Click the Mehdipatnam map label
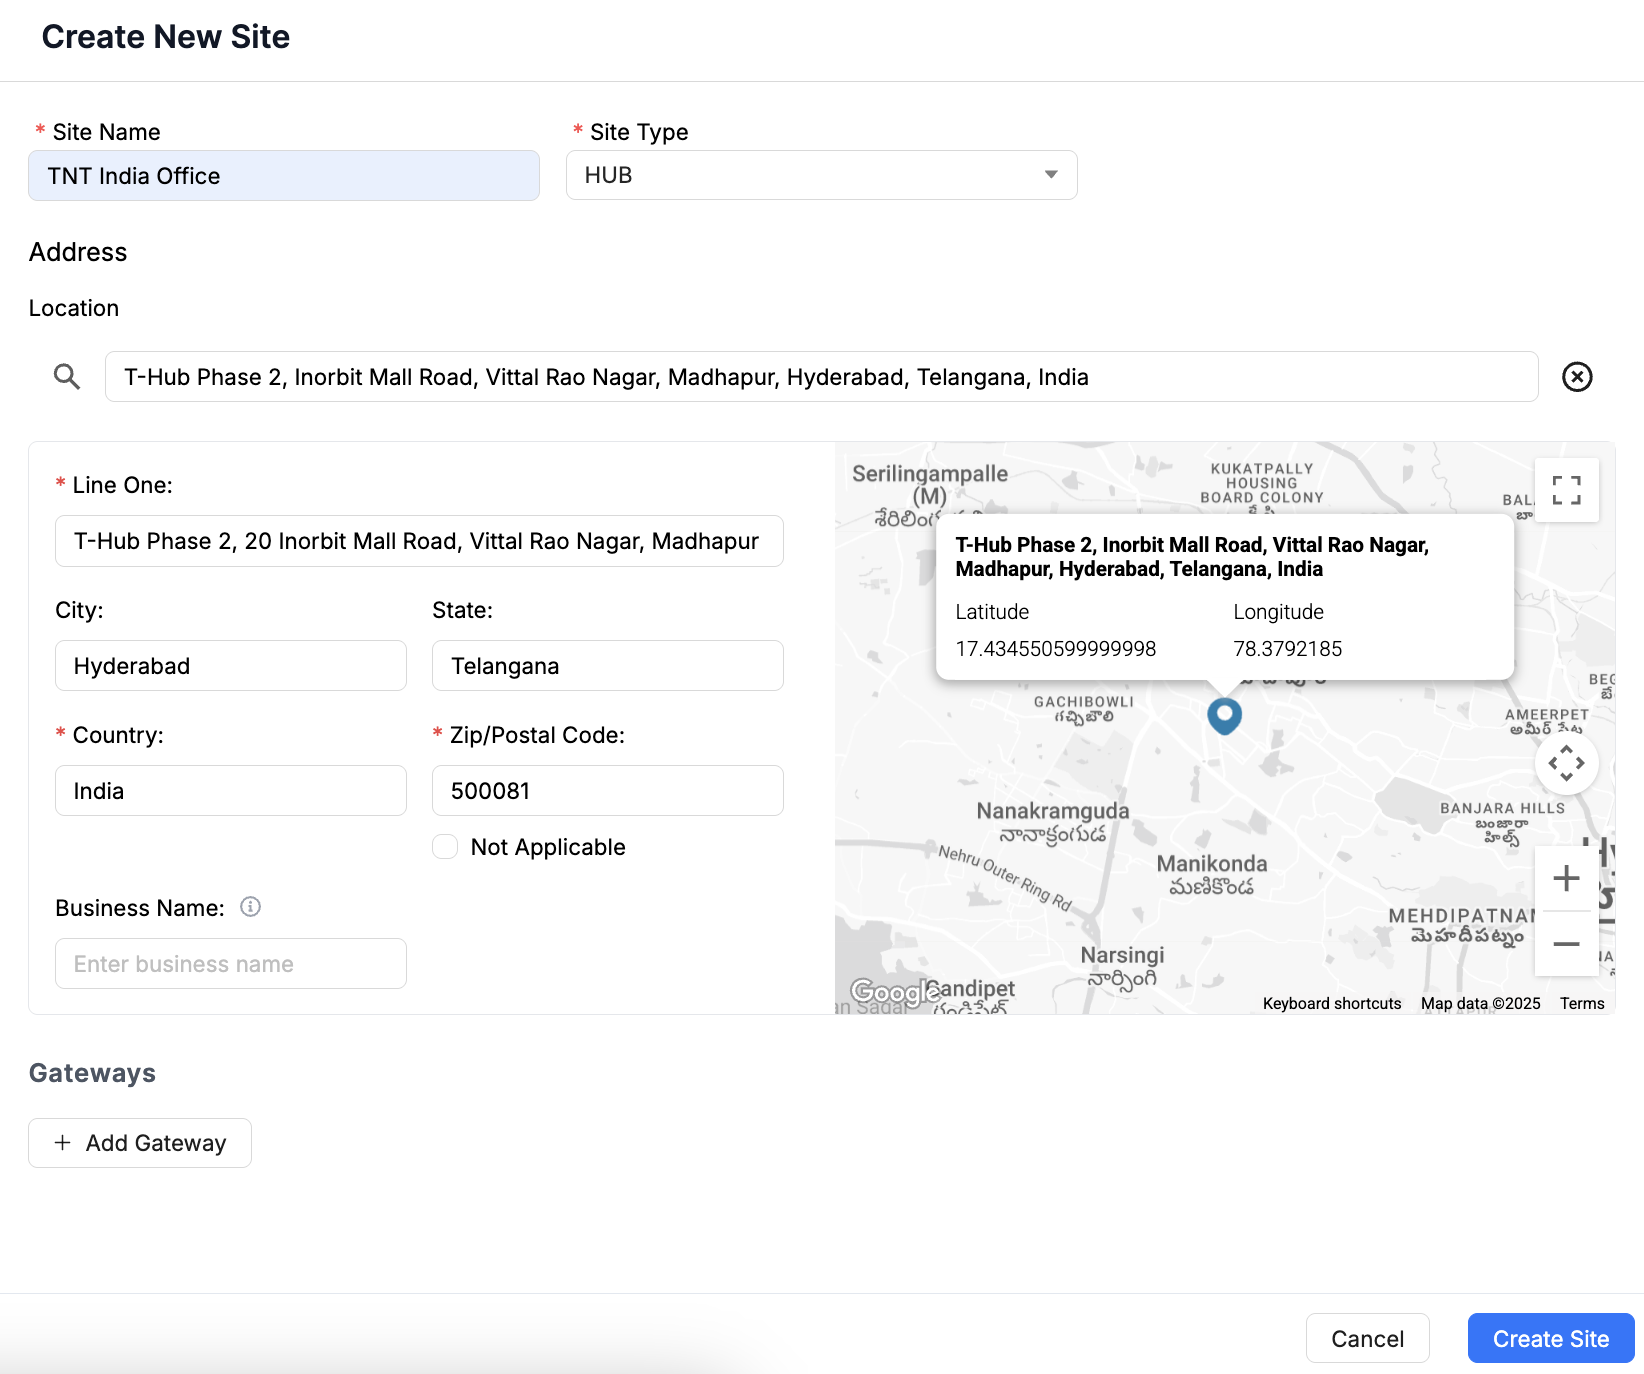Viewport: 1644px width, 1374px height. tap(1463, 926)
